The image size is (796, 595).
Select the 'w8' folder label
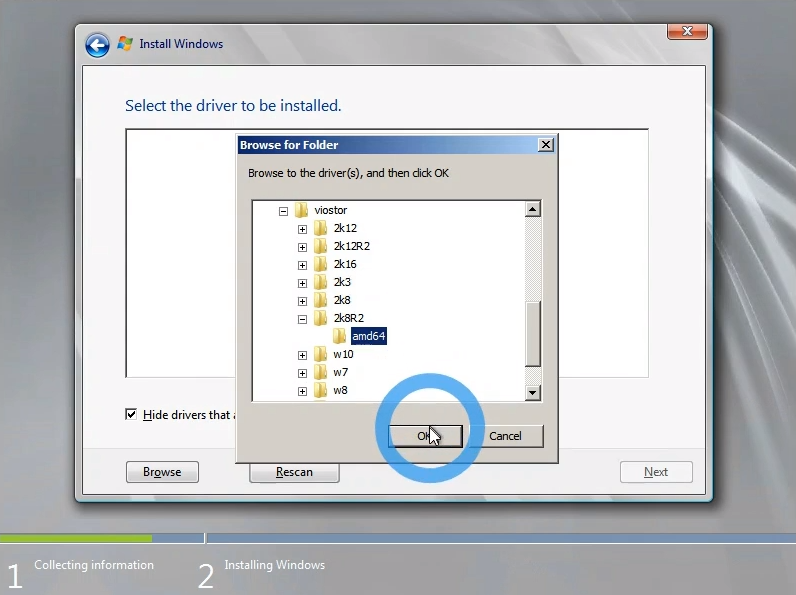(340, 390)
